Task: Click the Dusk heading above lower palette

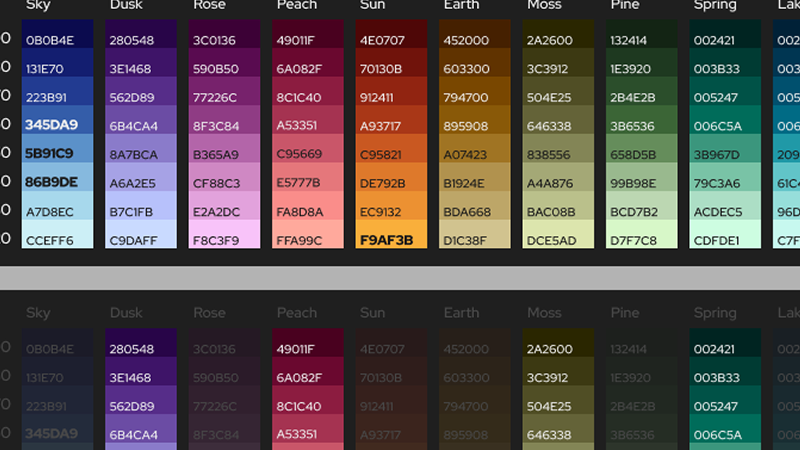Action: click(x=126, y=313)
